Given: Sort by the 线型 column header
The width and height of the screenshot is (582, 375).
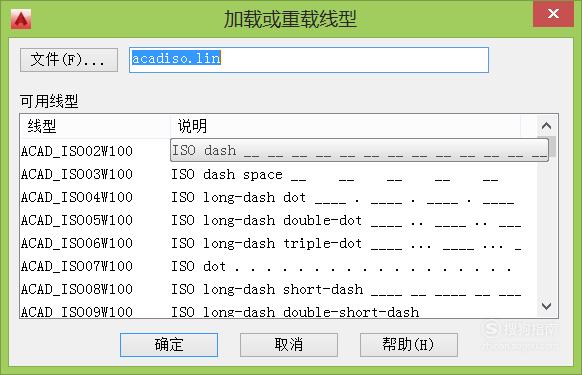Looking at the screenshot, I should click(x=95, y=126).
